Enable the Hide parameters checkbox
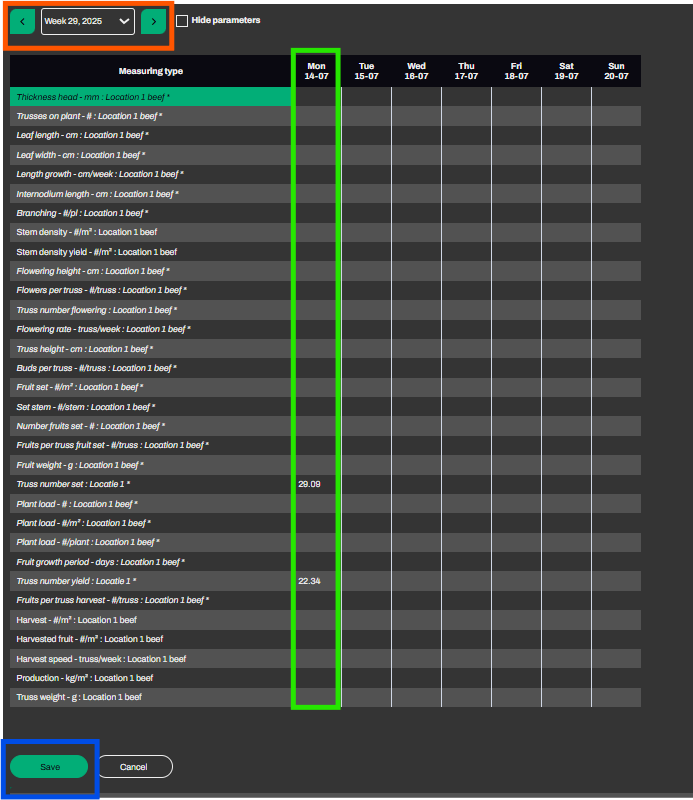693x800 pixels. coord(182,21)
